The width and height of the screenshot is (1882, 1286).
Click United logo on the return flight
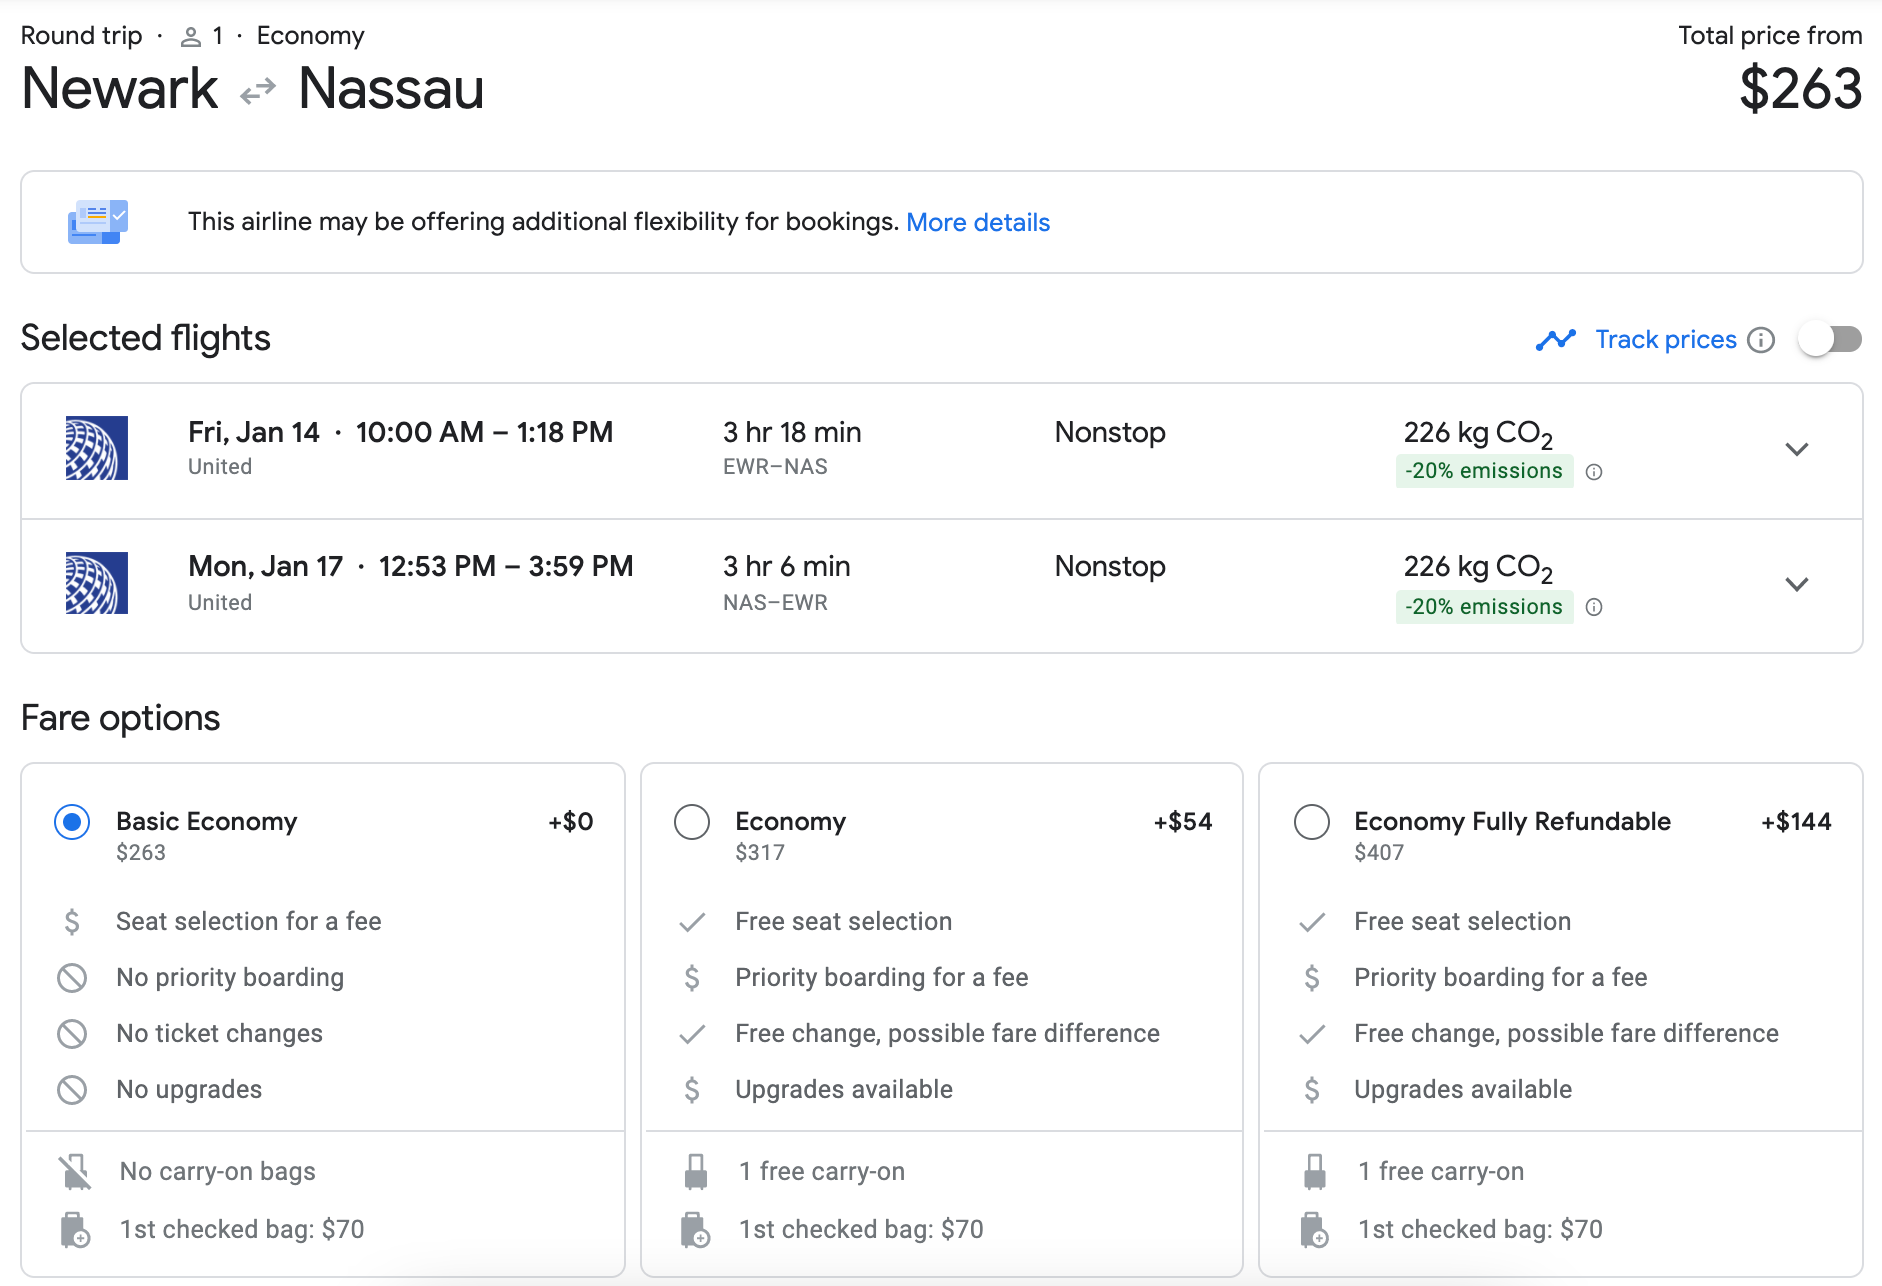[97, 583]
